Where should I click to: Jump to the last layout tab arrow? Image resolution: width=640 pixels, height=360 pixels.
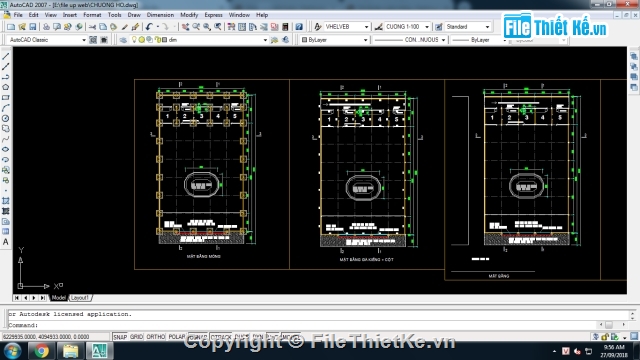coord(42,298)
